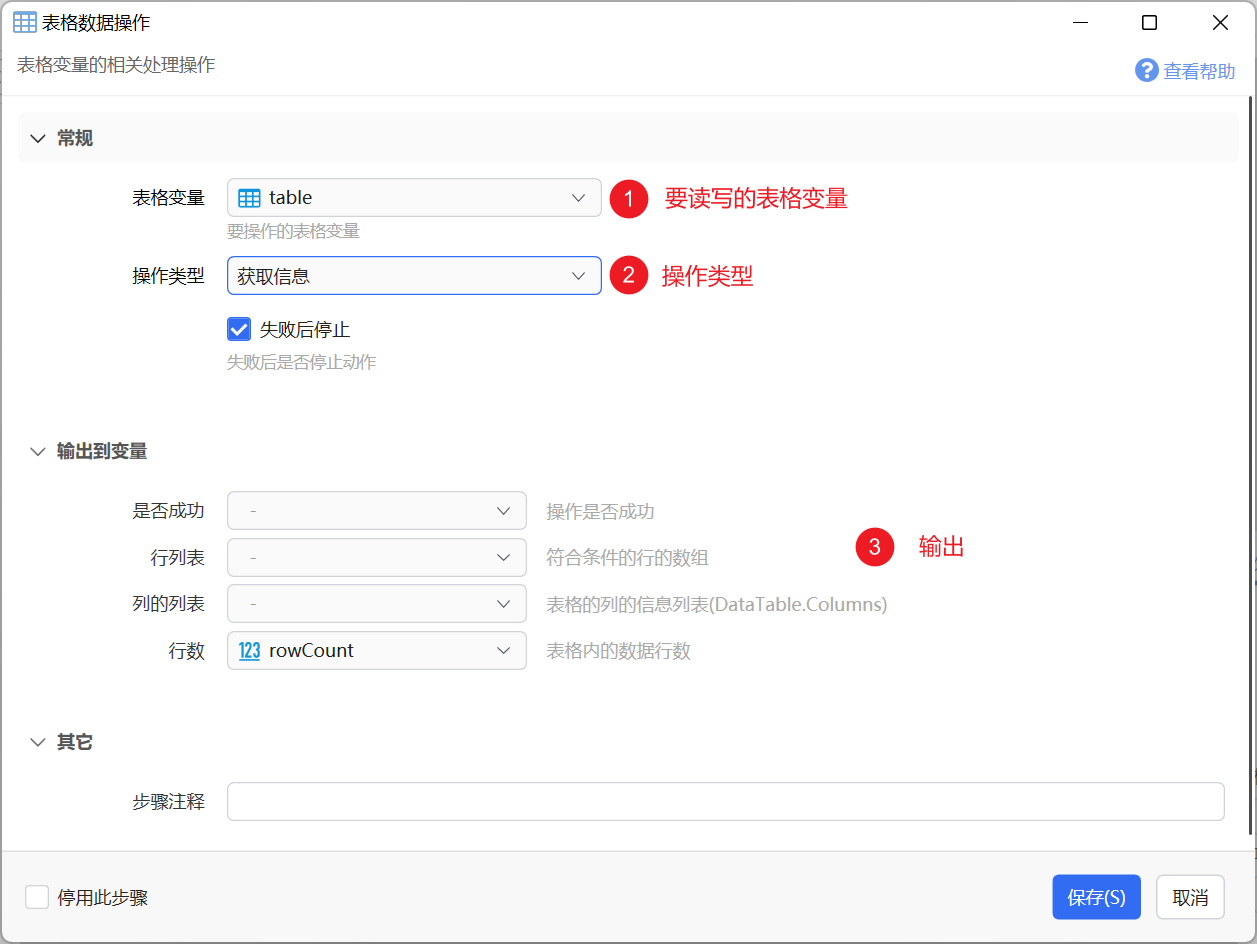1257x944 pixels.
Task: Click the 符合条件的行的数组 description text
Action: (x=627, y=557)
